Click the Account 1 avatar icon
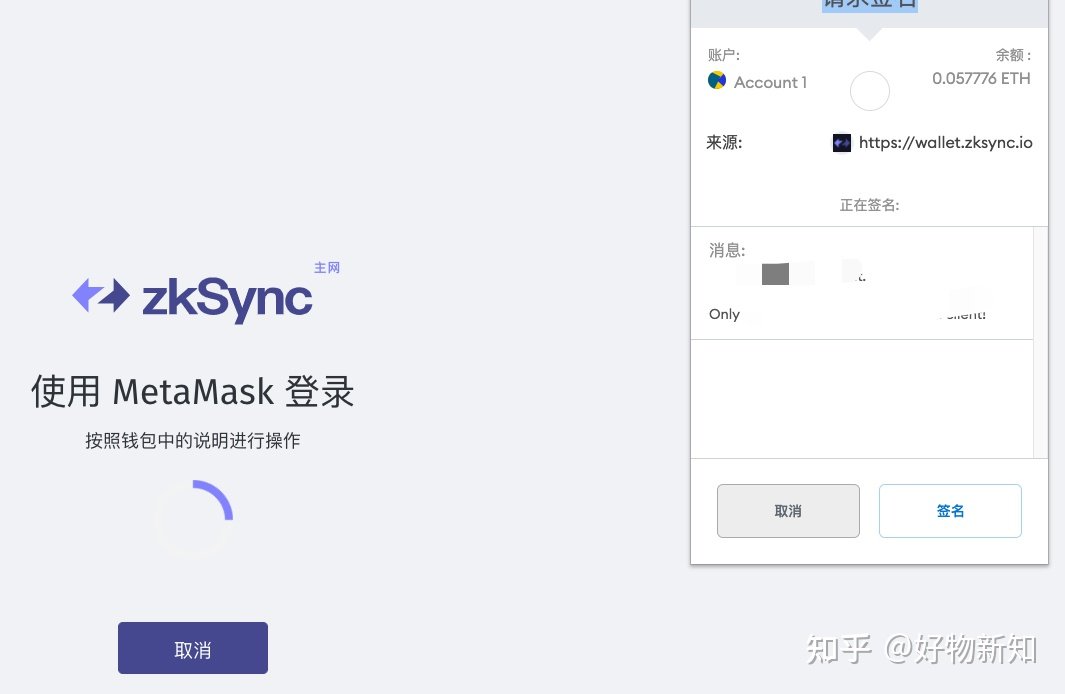The image size is (1065, 694). click(717, 81)
